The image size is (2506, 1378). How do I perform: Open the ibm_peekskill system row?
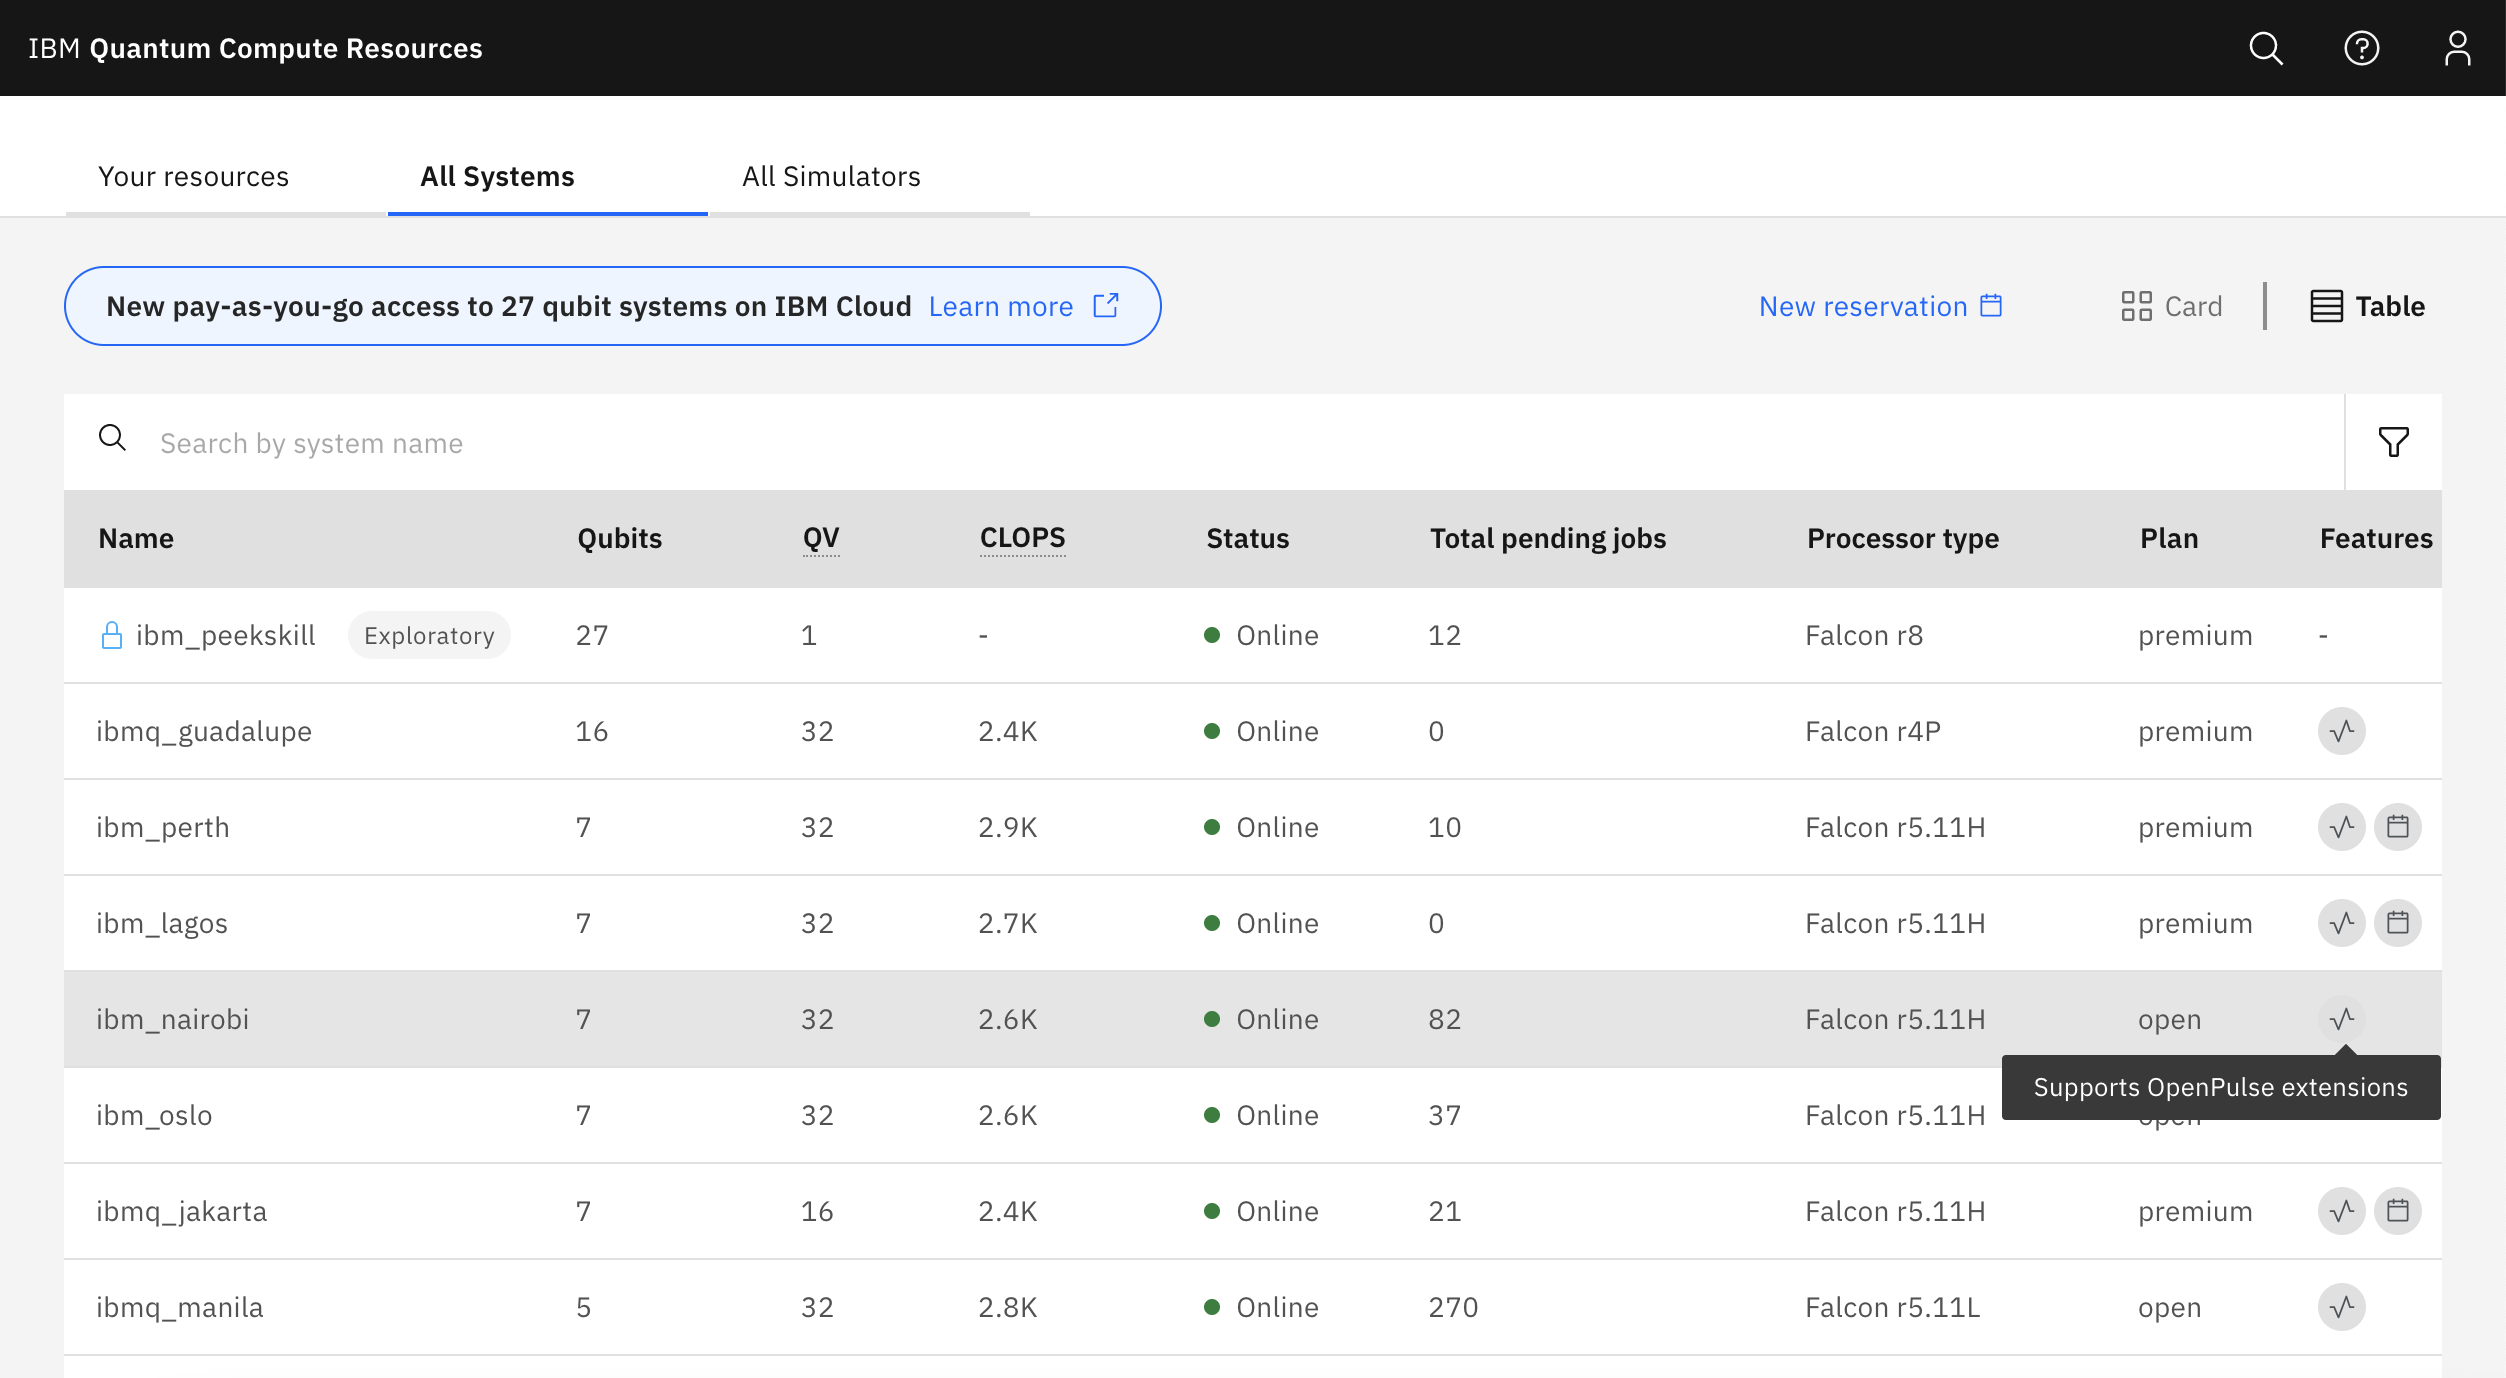click(x=1253, y=635)
